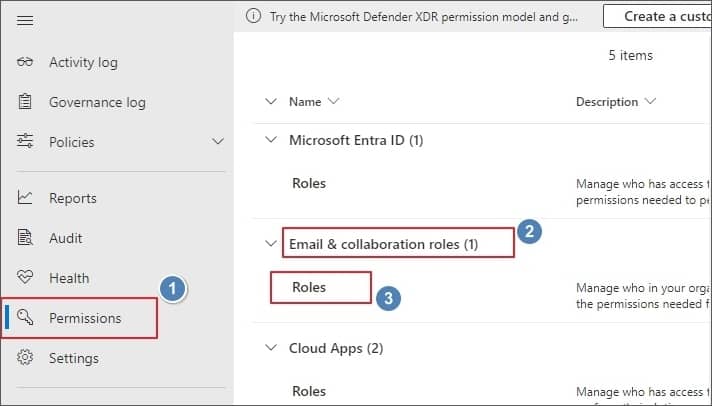This screenshot has height=406, width=712.
Task: Click the Defender XDR permission model banner text
Action: (x=424, y=17)
